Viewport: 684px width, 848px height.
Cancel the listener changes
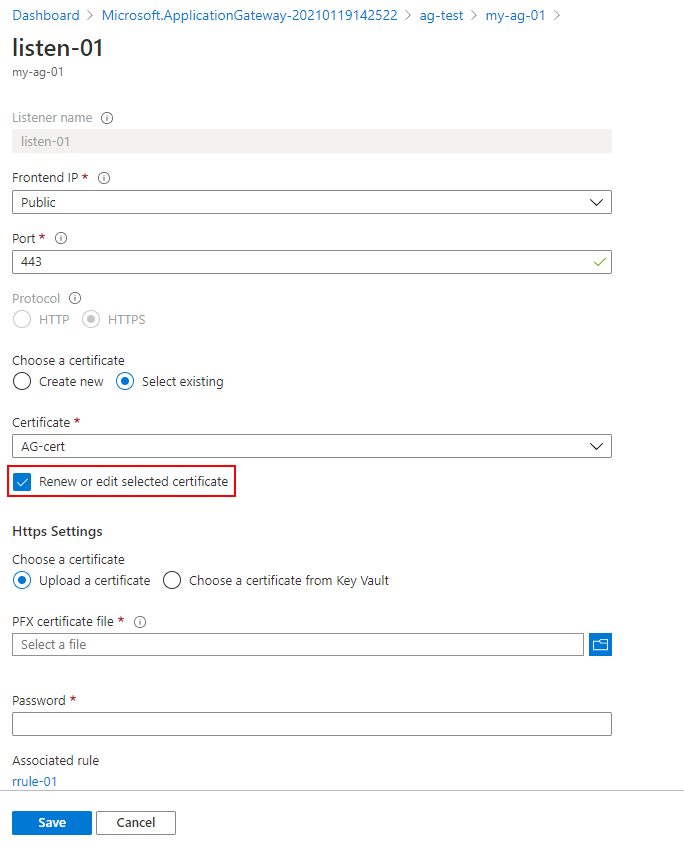136,823
